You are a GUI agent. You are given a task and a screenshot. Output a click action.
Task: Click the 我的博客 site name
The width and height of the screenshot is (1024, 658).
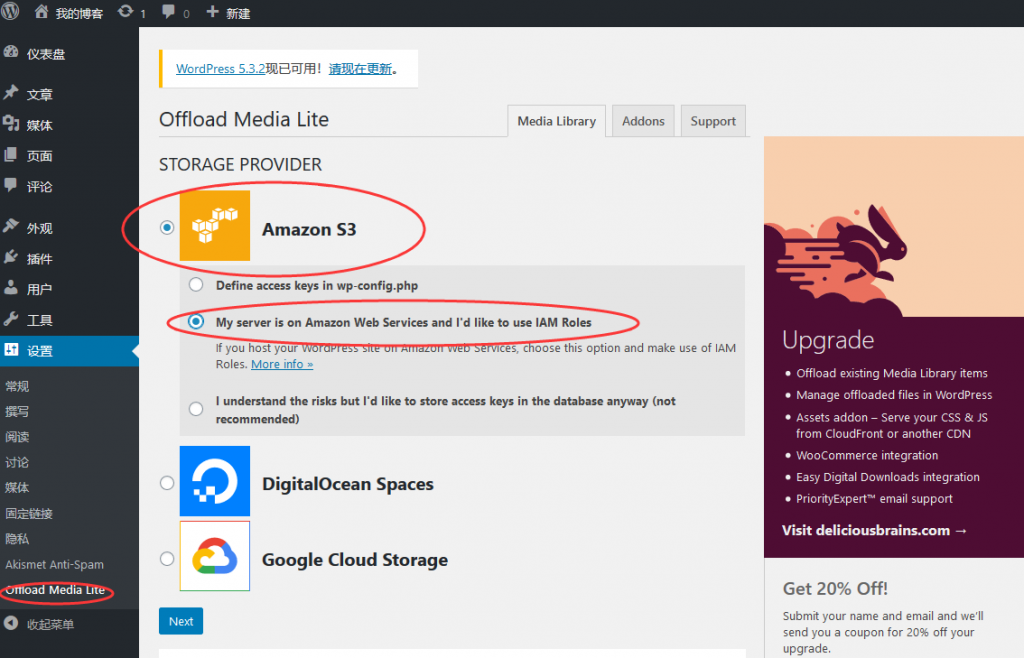click(x=79, y=13)
